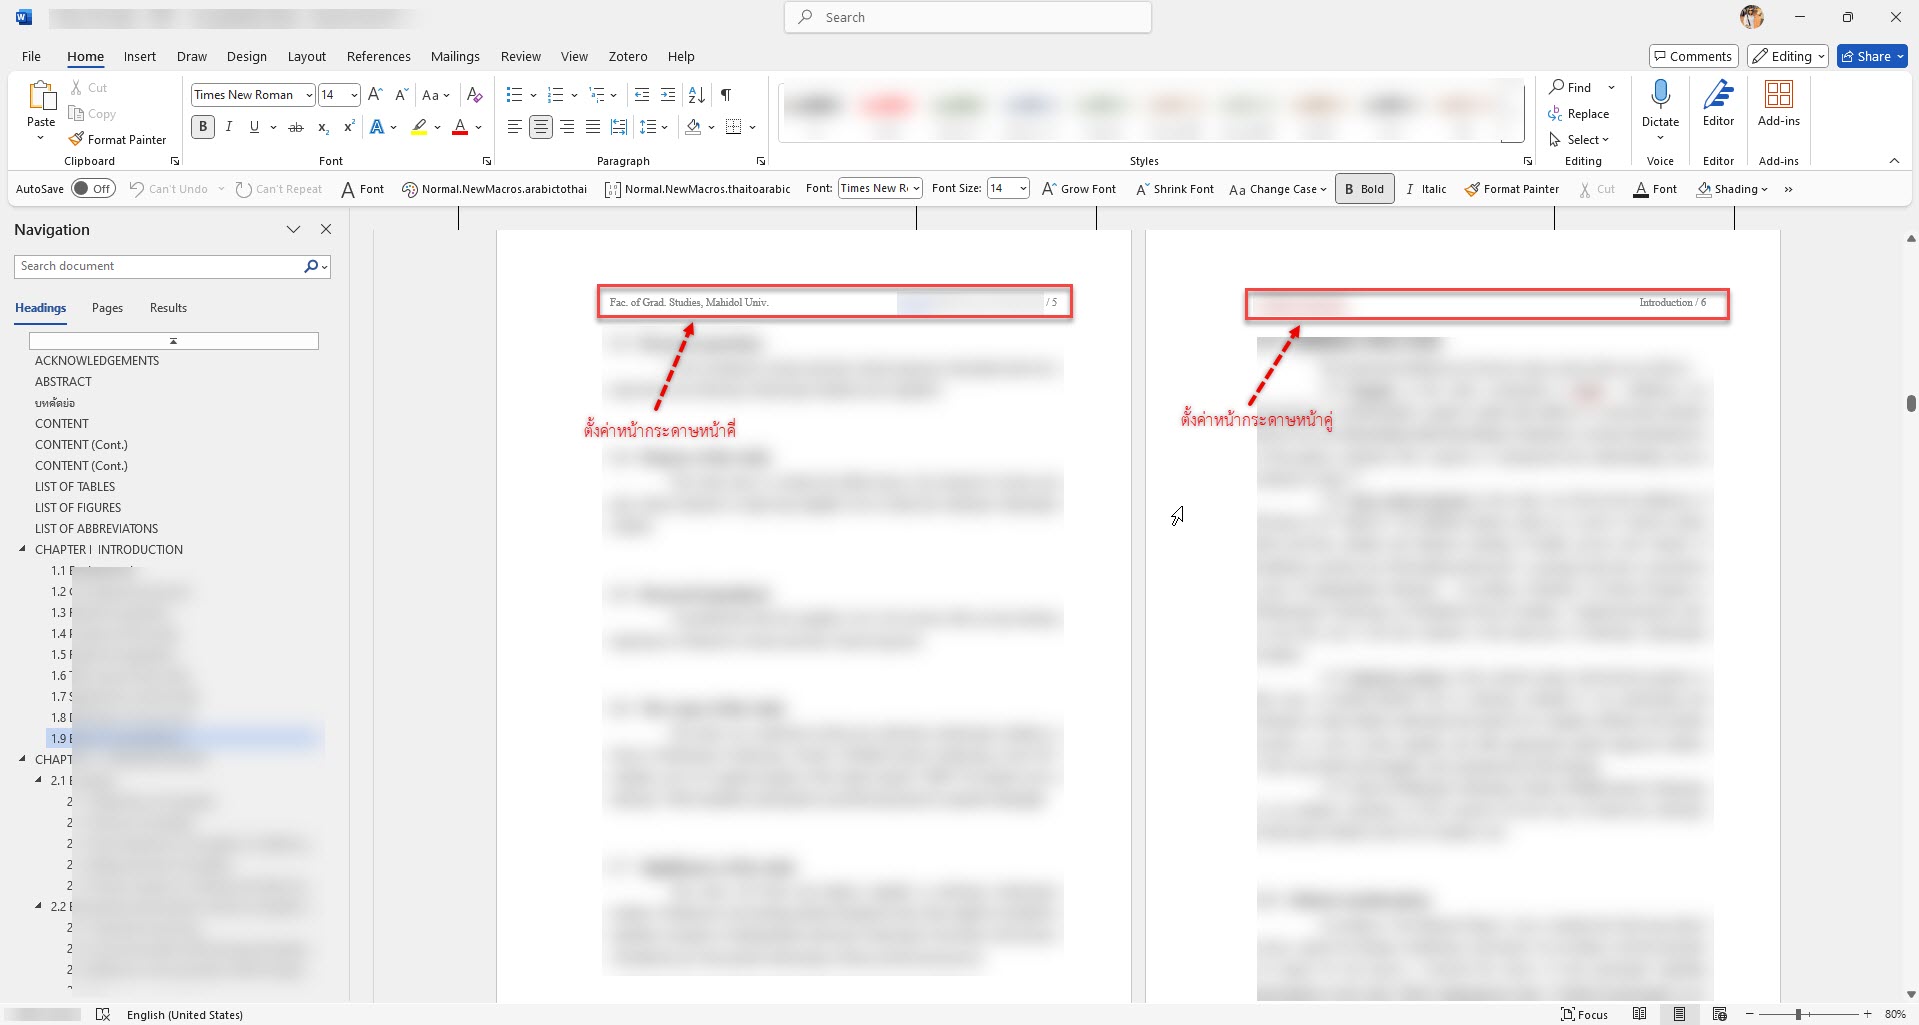Click the Format Painter in Clipboard group
Viewport: 1919px width, 1025px height.
[x=117, y=139]
